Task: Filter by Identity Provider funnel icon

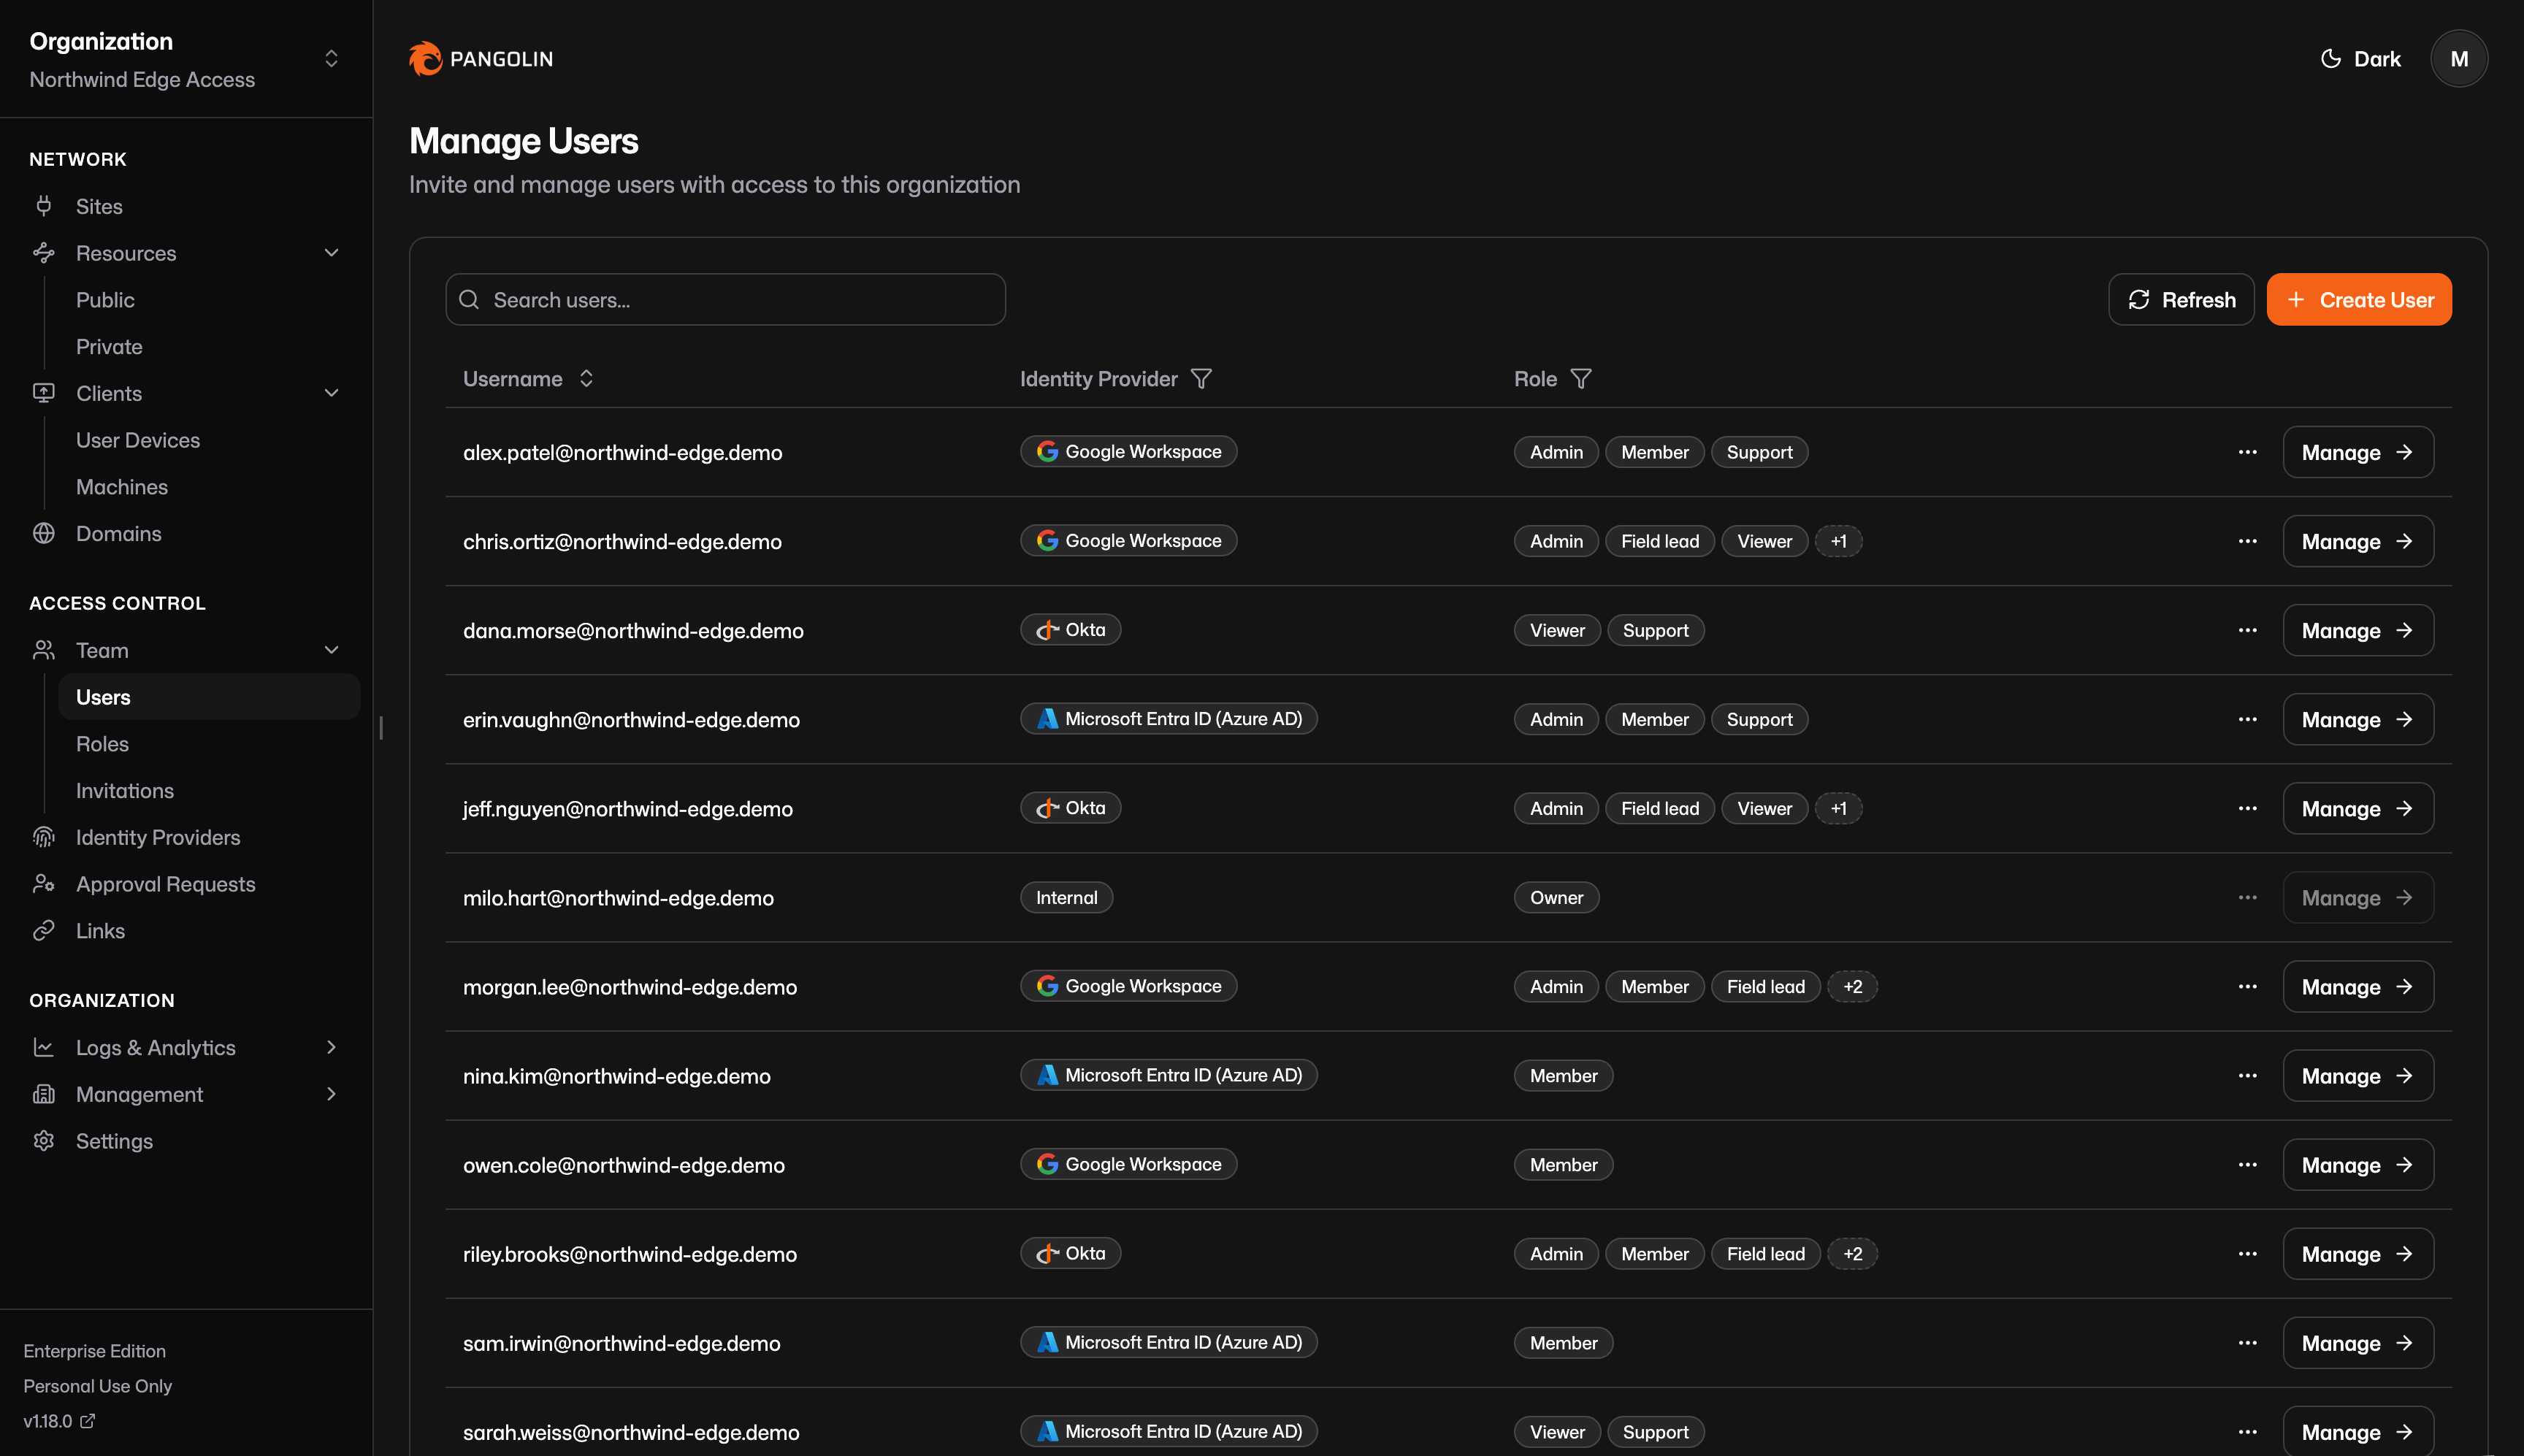Action: pos(1201,379)
